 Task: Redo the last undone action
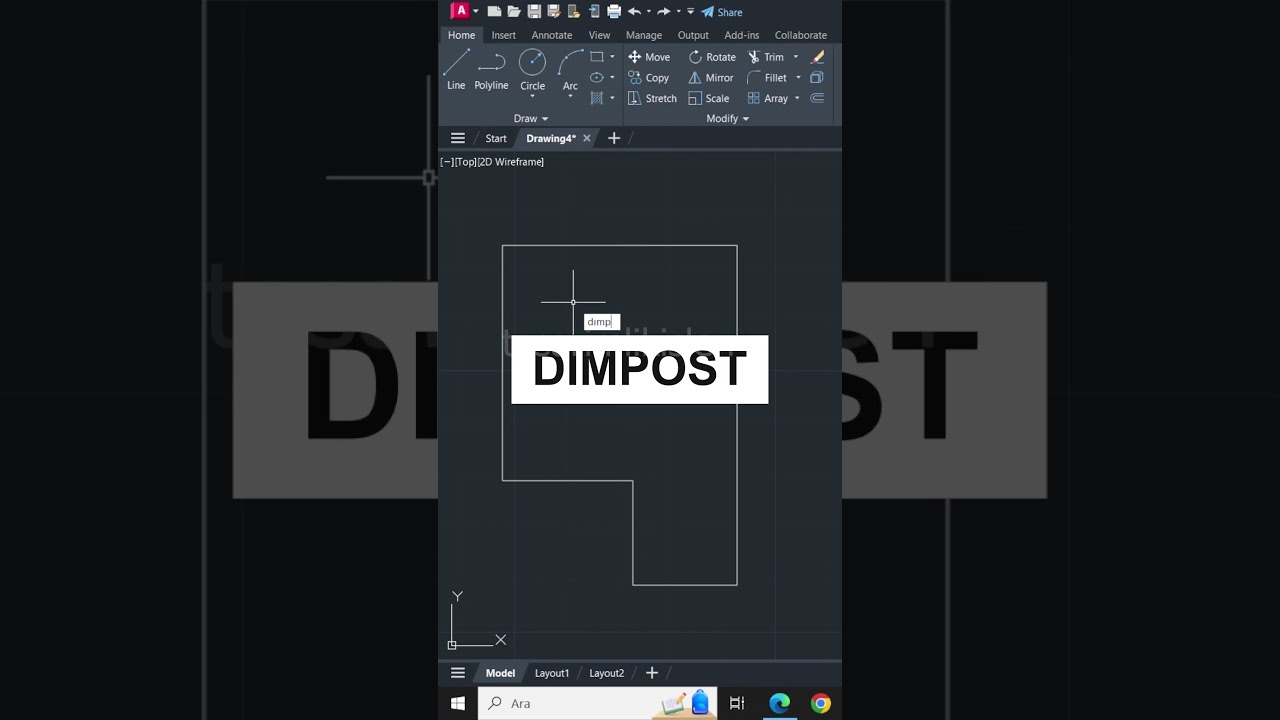point(664,11)
